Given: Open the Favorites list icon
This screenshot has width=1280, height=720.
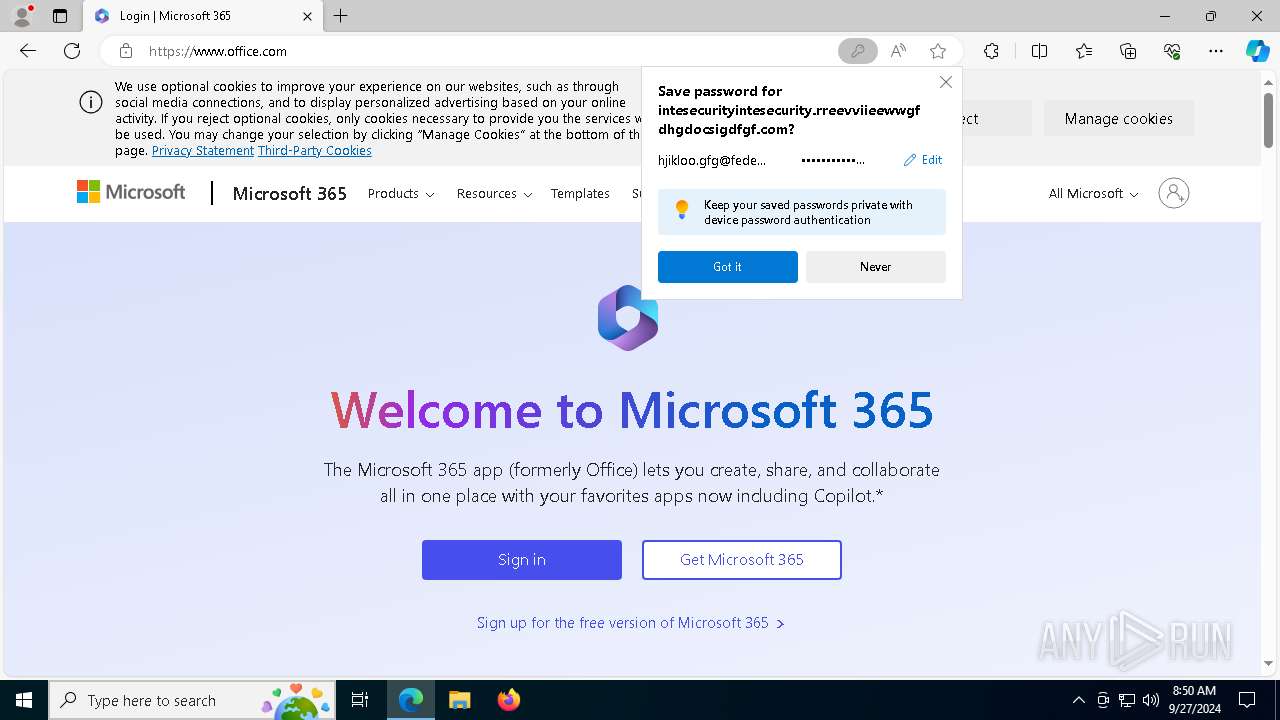Looking at the screenshot, I should point(1084,51).
